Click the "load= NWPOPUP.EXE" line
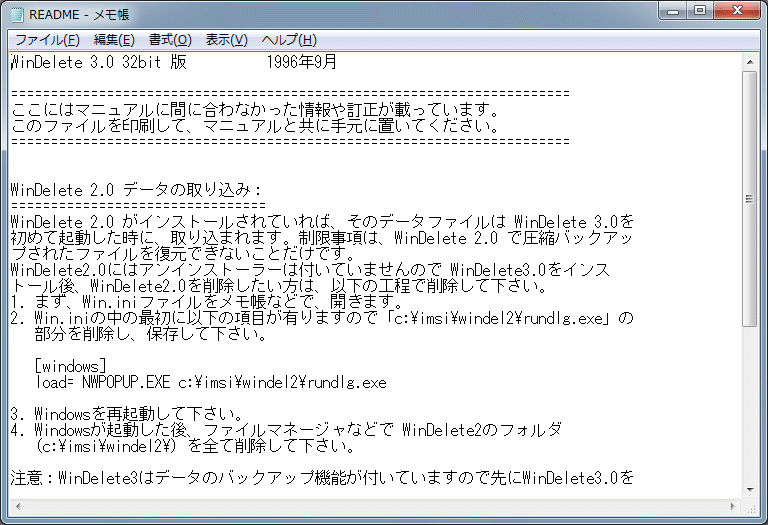768x525 pixels. 211,382
